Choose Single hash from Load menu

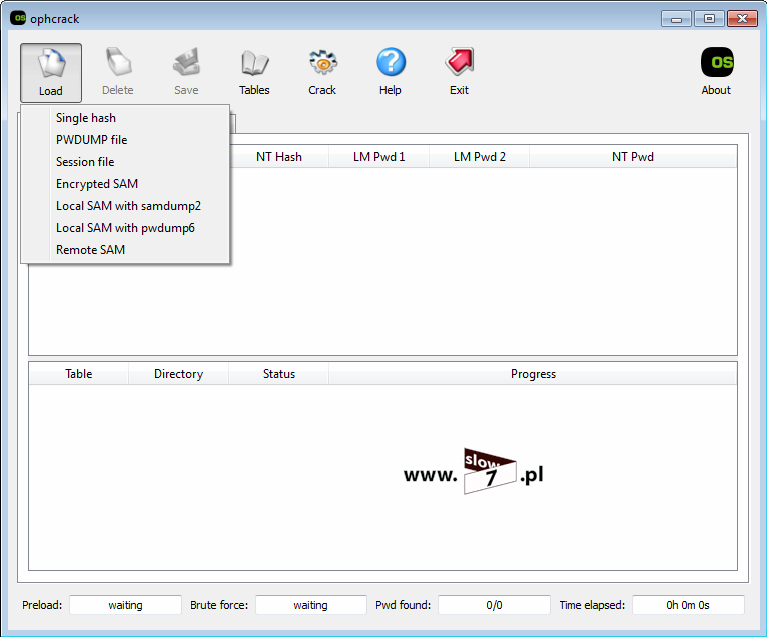pyautogui.click(x=125, y=118)
